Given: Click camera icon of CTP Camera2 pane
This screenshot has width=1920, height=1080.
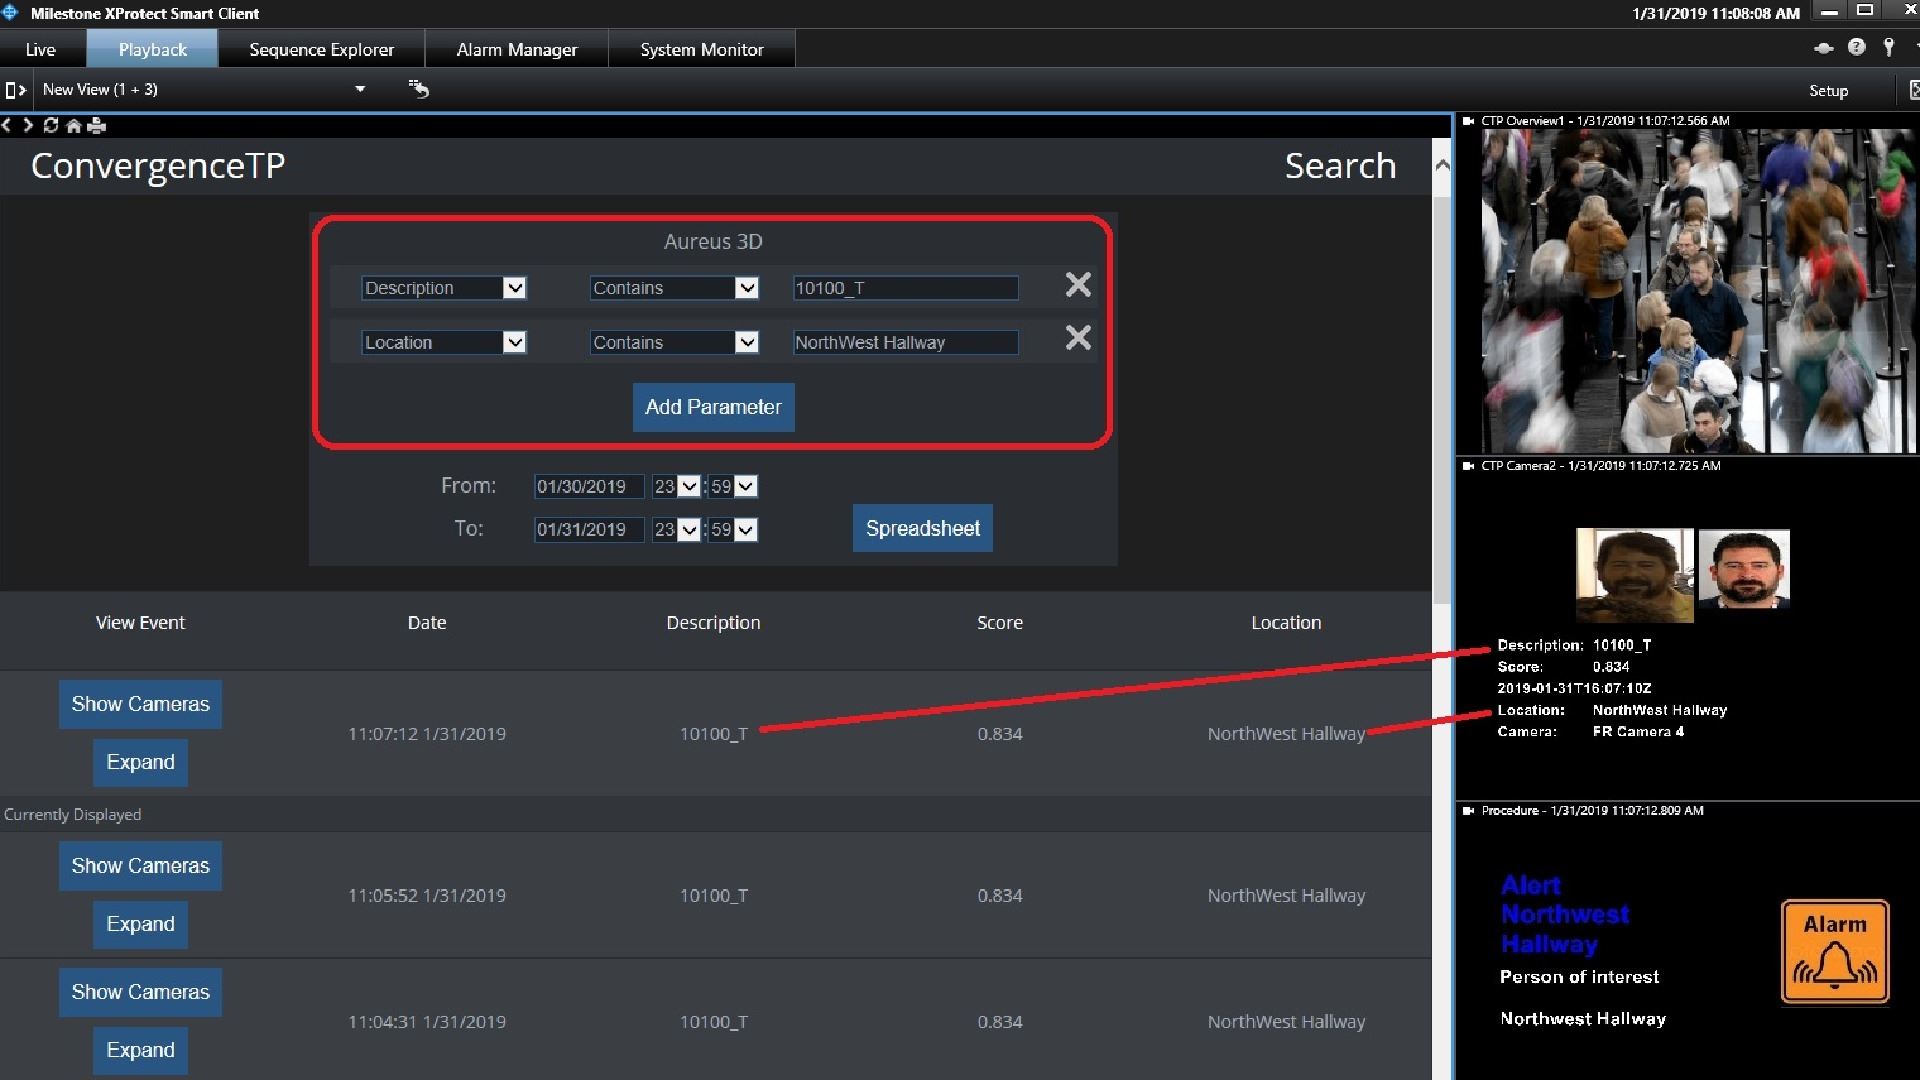Looking at the screenshot, I should tap(1468, 466).
